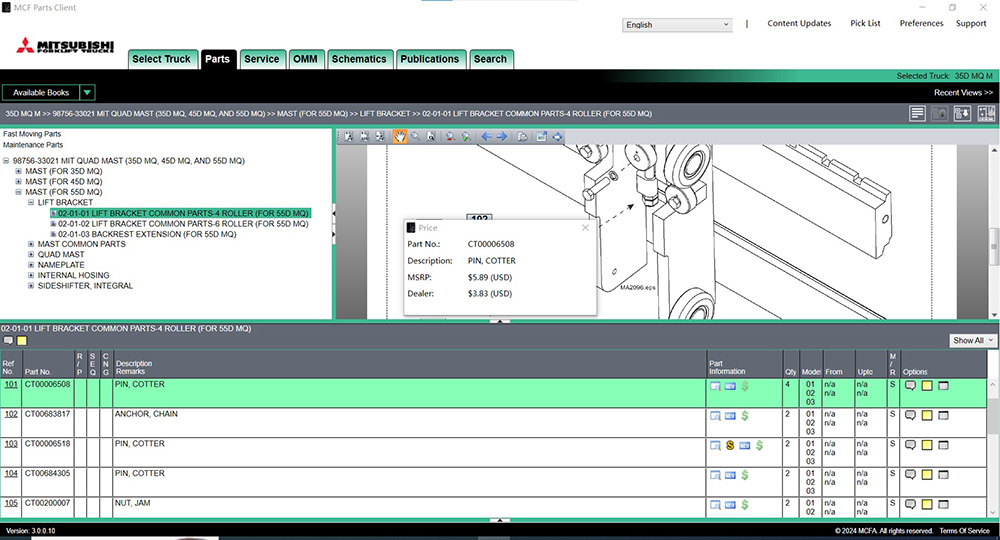Open Recent Views

pos(963,92)
